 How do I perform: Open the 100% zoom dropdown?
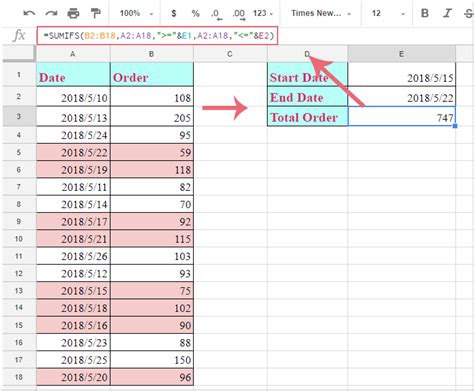point(137,13)
